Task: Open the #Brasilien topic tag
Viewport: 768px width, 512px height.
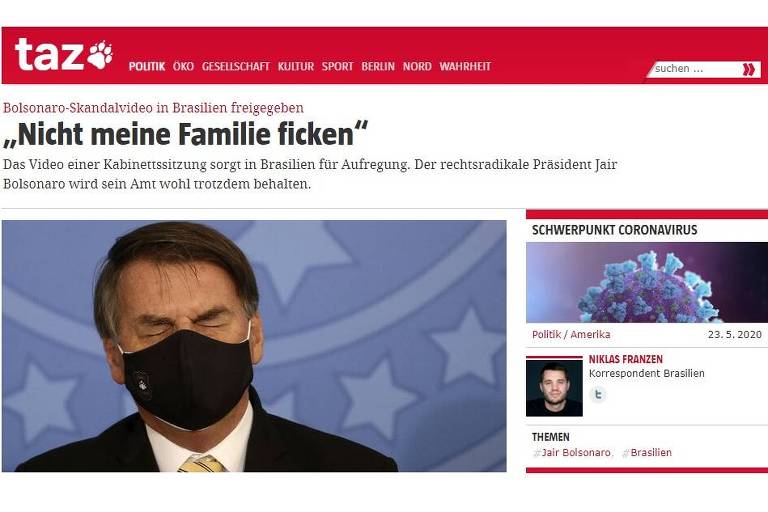Action: 647,453
